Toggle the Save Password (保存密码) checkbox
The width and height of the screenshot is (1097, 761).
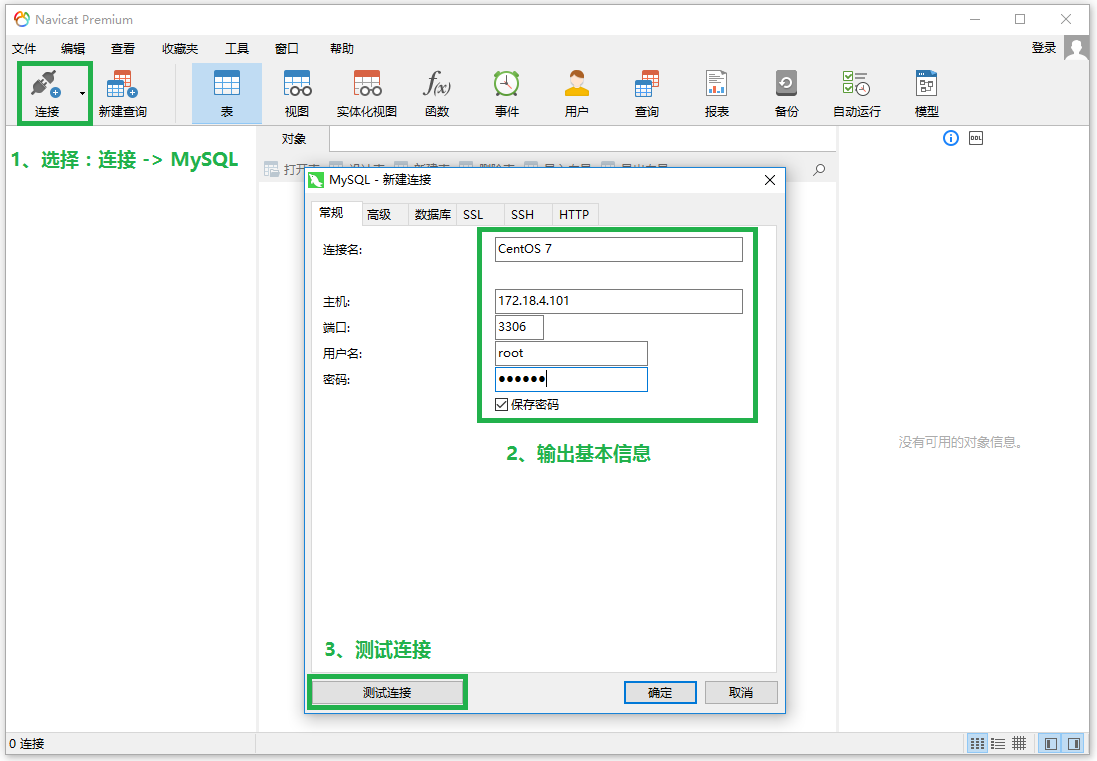click(x=502, y=404)
